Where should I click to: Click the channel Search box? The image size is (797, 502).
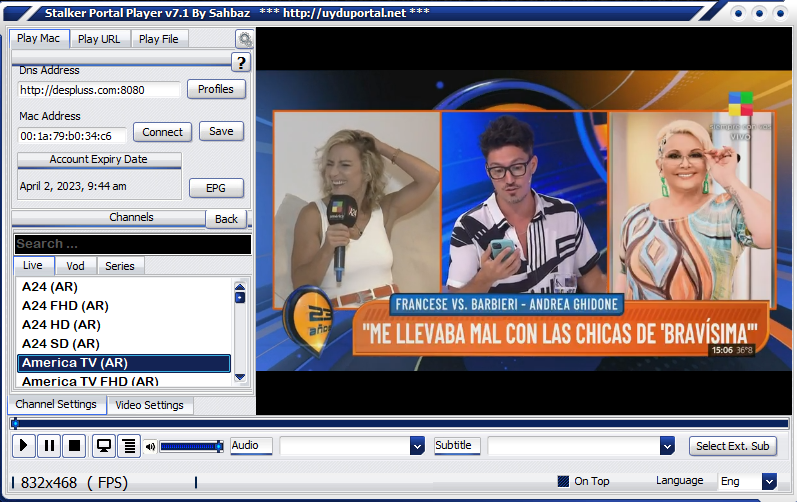[x=133, y=244]
